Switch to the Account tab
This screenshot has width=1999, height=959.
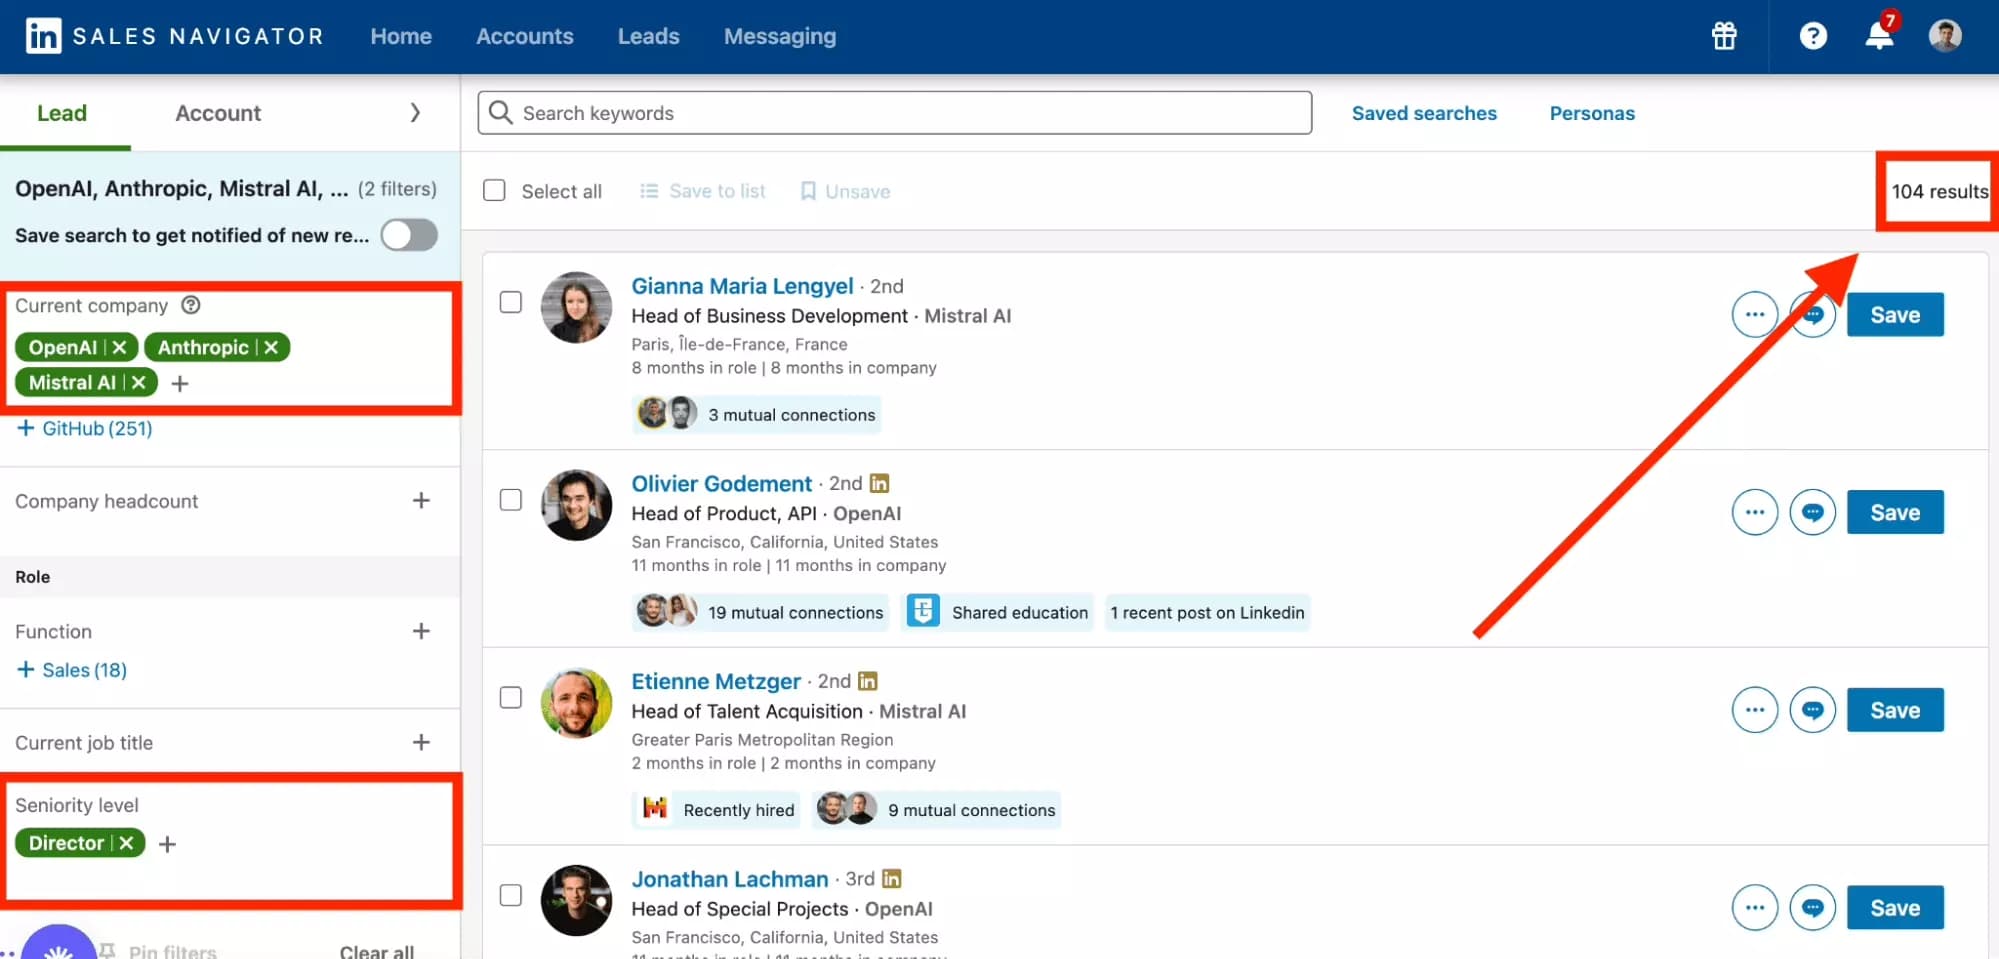click(x=217, y=112)
